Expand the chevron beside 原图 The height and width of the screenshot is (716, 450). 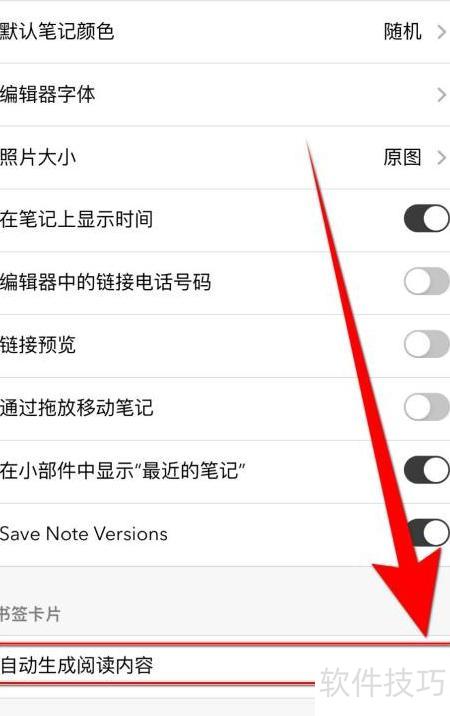441,158
